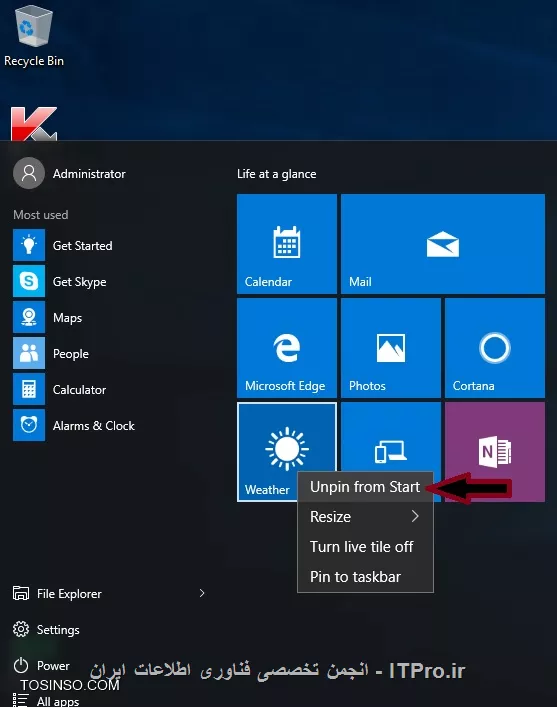The width and height of the screenshot is (557, 707).
Task: Expand the Resize submenu arrow
Action: click(415, 516)
